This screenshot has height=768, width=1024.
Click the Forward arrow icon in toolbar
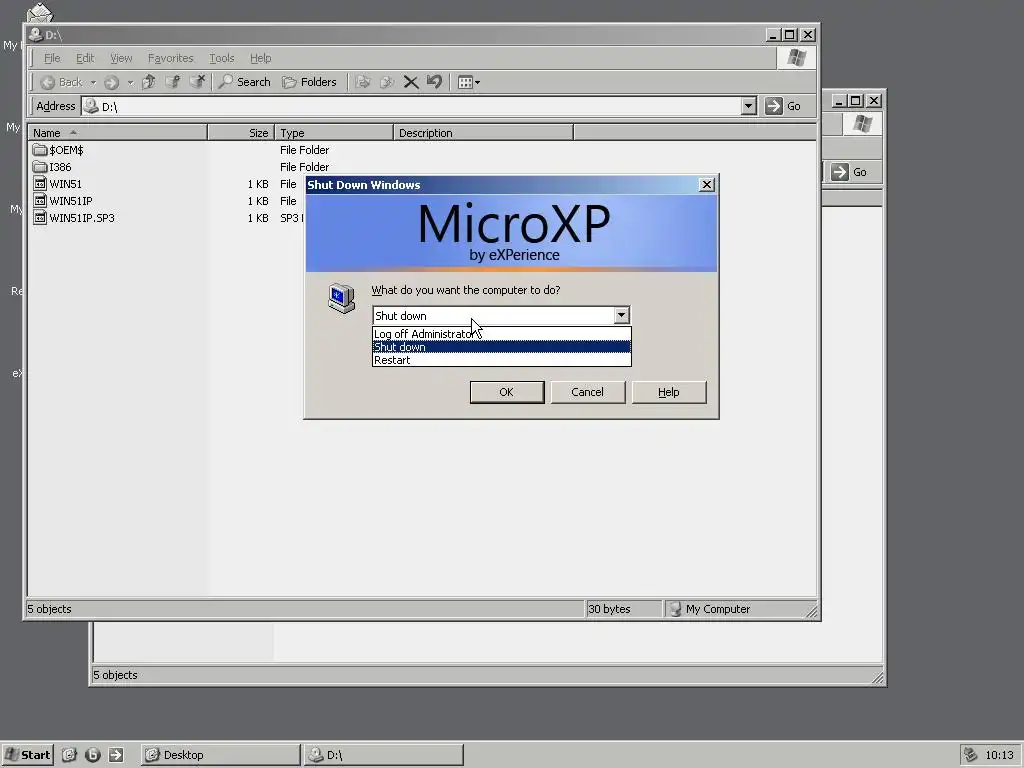point(111,82)
